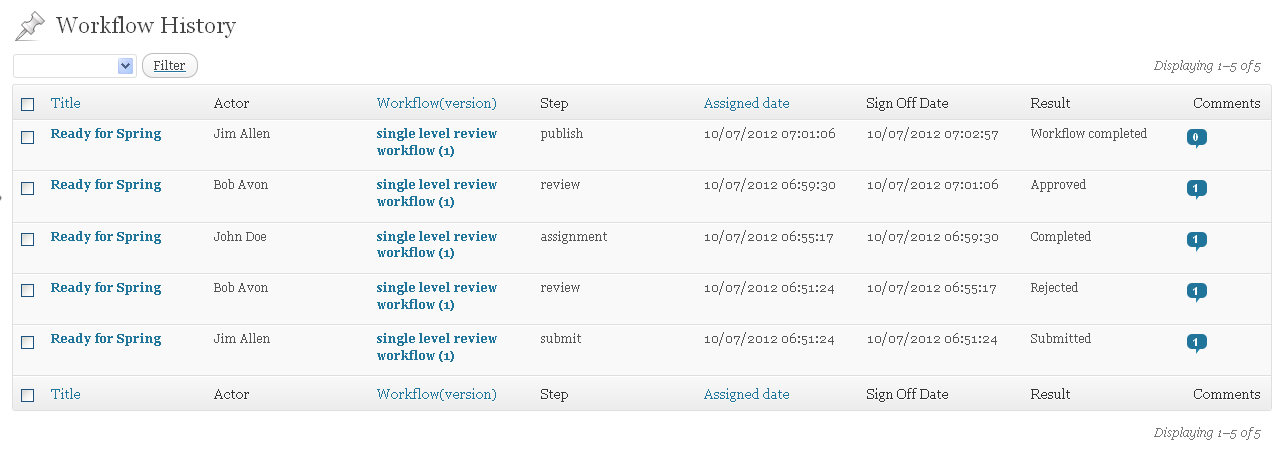Open single level review workflow in submit row
The height and width of the screenshot is (469, 1284).
coord(436,347)
